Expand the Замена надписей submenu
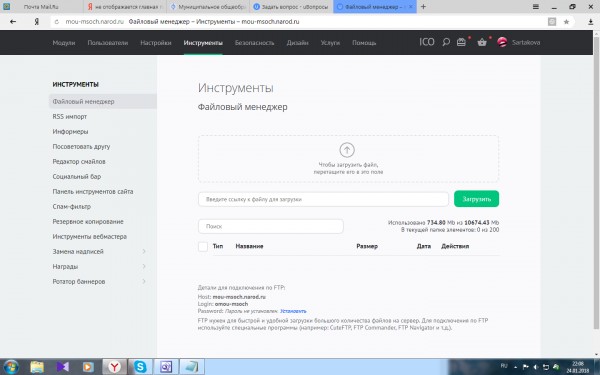 point(144,251)
